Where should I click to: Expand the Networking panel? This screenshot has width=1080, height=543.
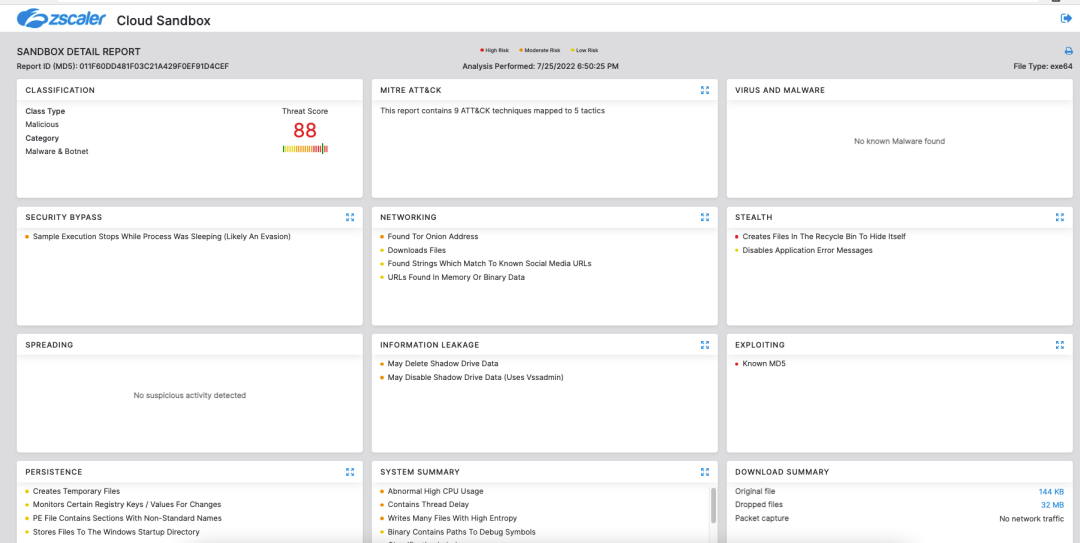coord(705,217)
